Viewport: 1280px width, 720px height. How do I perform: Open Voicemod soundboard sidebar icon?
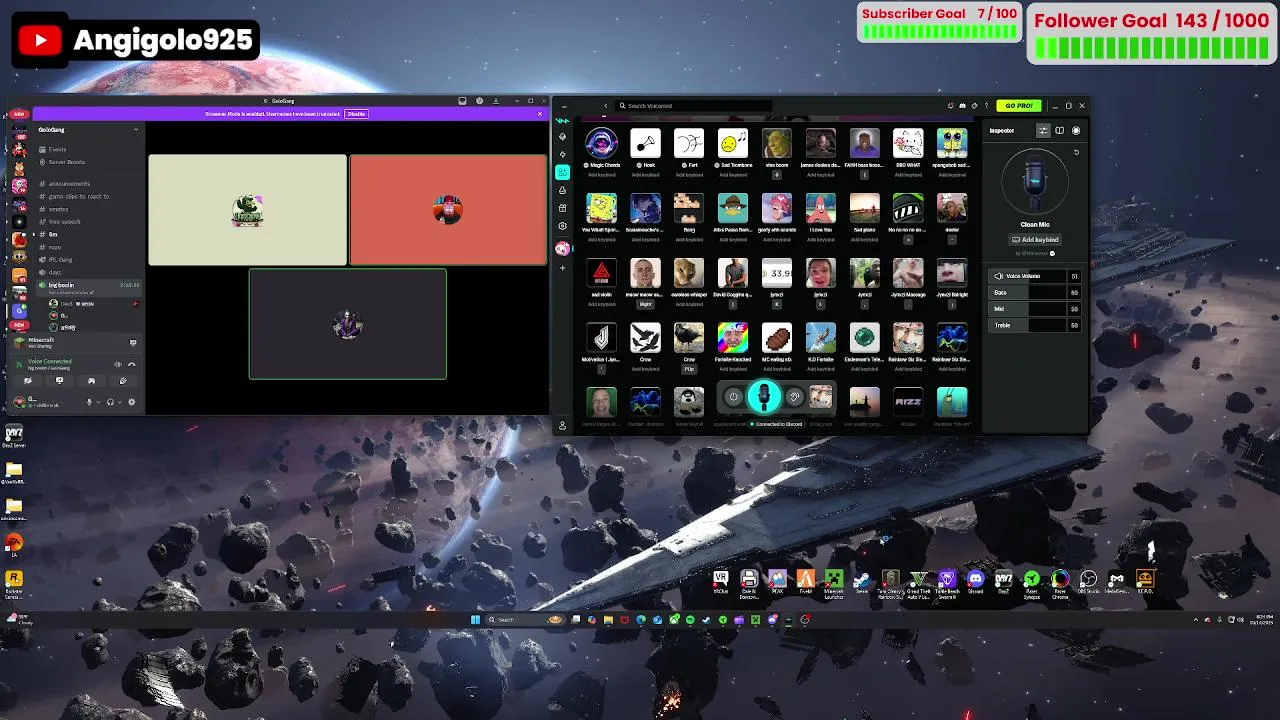tap(563, 172)
